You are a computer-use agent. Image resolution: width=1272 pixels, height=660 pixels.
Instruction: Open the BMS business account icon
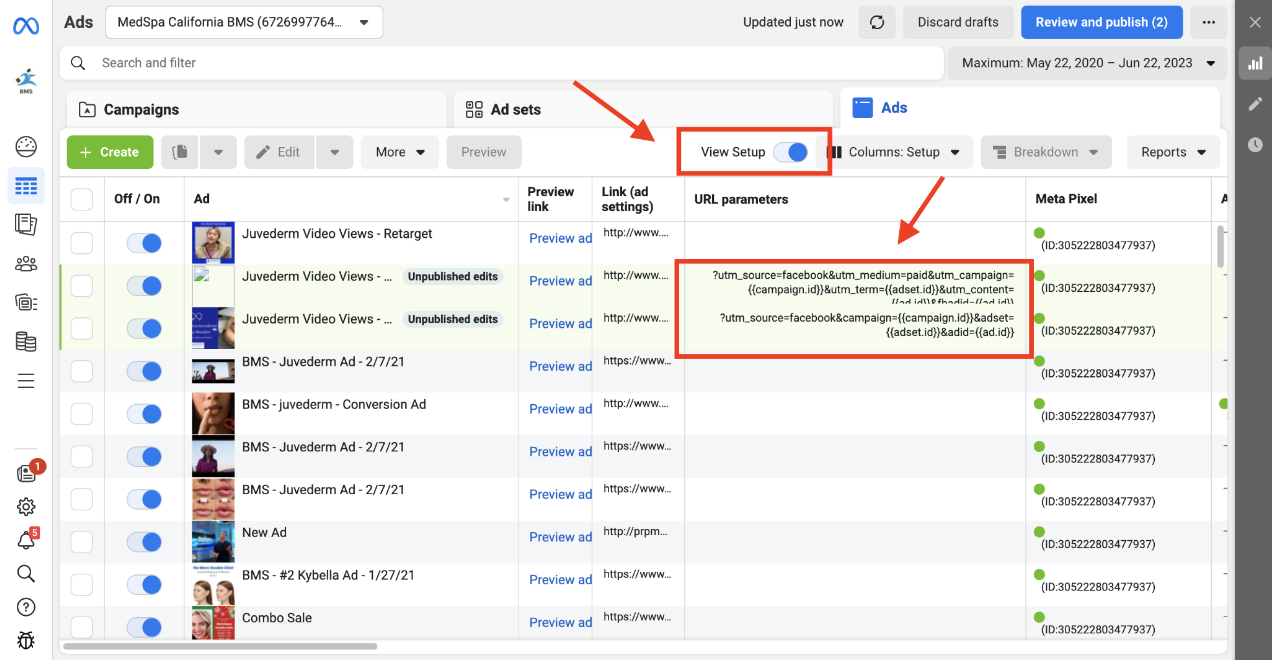[26, 80]
